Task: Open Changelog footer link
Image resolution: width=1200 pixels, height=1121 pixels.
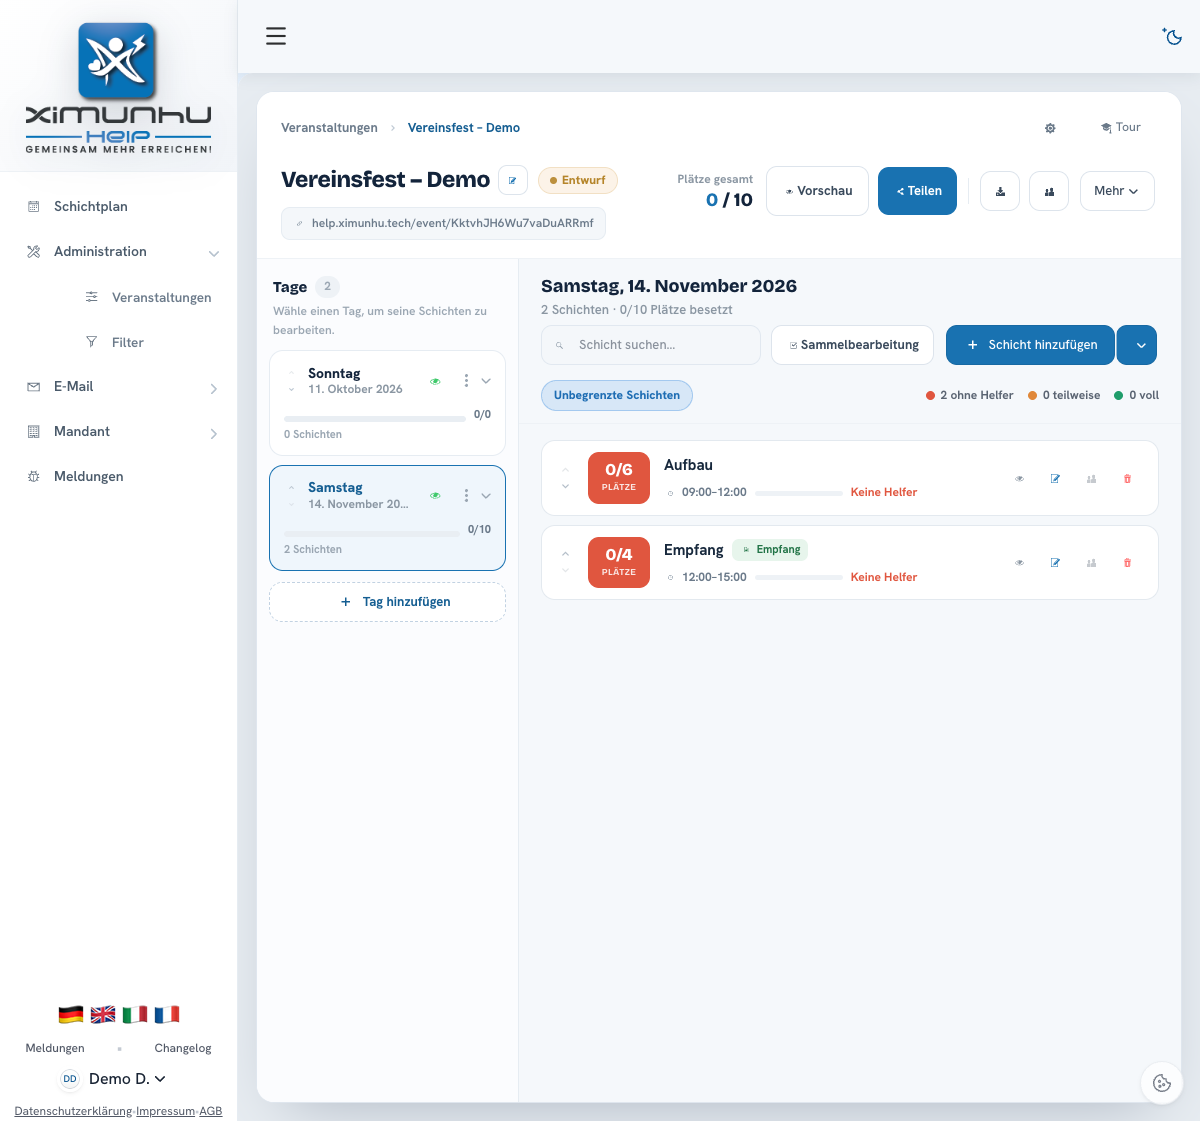Action: (x=183, y=1048)
